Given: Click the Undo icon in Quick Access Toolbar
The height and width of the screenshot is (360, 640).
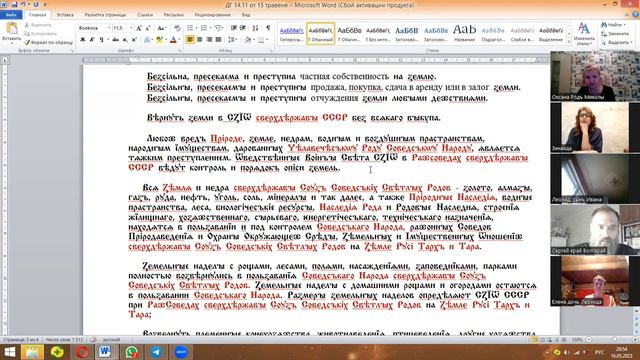Looking at the screenshot, I should [24, 4].
